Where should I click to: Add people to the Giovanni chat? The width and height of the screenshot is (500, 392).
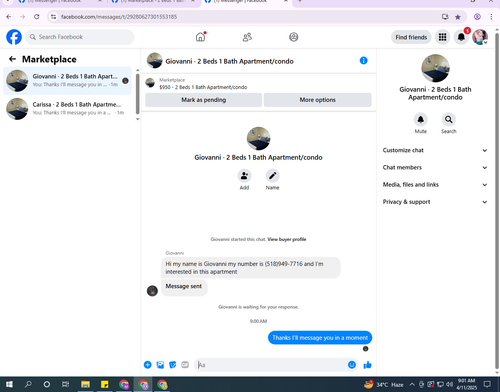coord(244,176)
